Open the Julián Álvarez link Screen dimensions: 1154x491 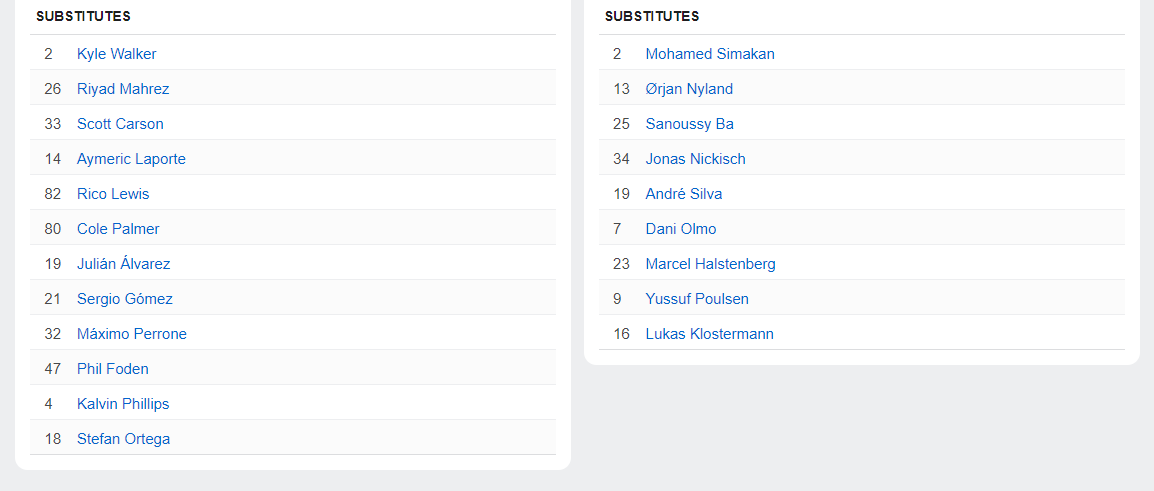pyautogui.click(x=123, y=264)
